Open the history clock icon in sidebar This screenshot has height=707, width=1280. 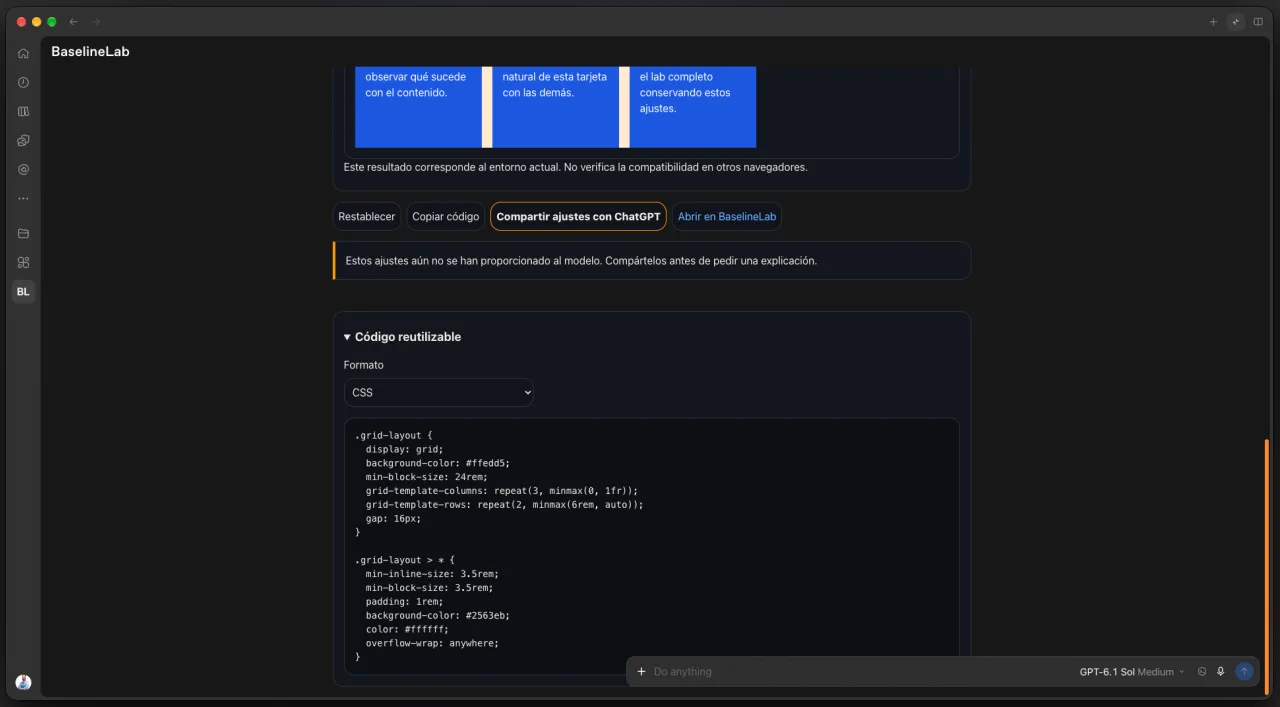click(23, 82)
